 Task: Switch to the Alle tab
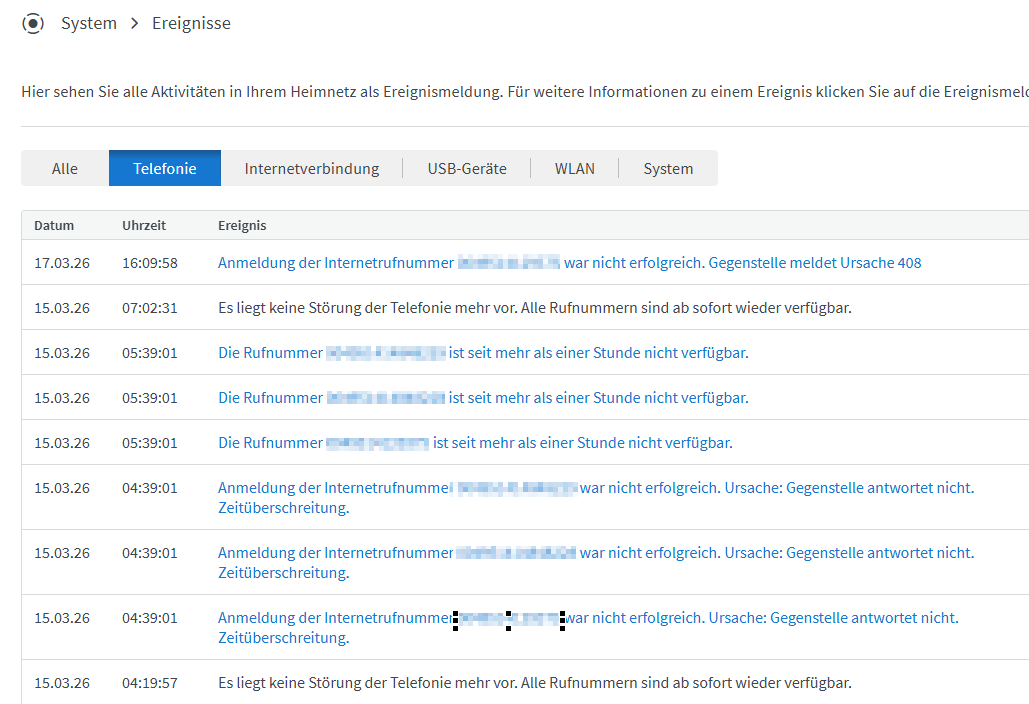pyautogui.click(x=65, y=169)
